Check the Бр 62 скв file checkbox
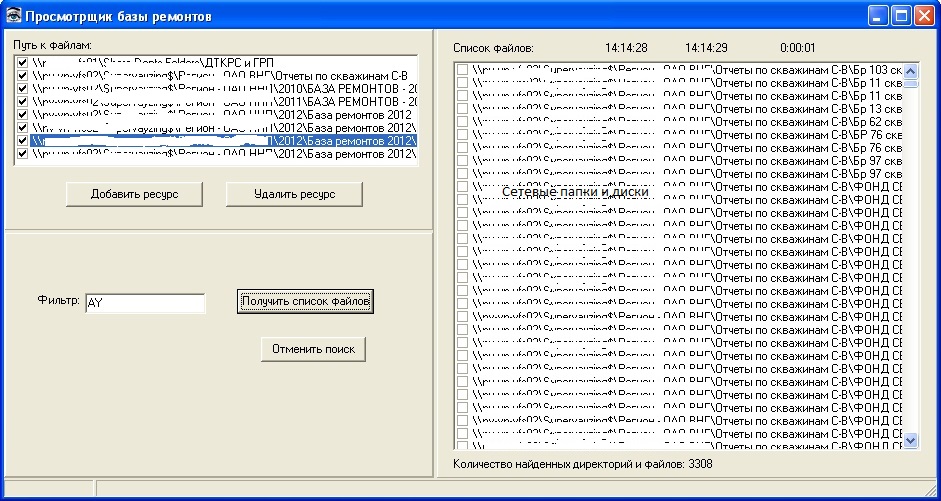941x501 pixels. click(x=462, y=122)
